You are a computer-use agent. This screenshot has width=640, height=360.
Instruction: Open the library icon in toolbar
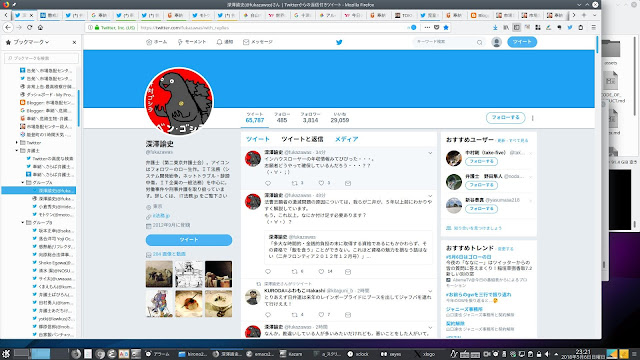tap(506, 27)
